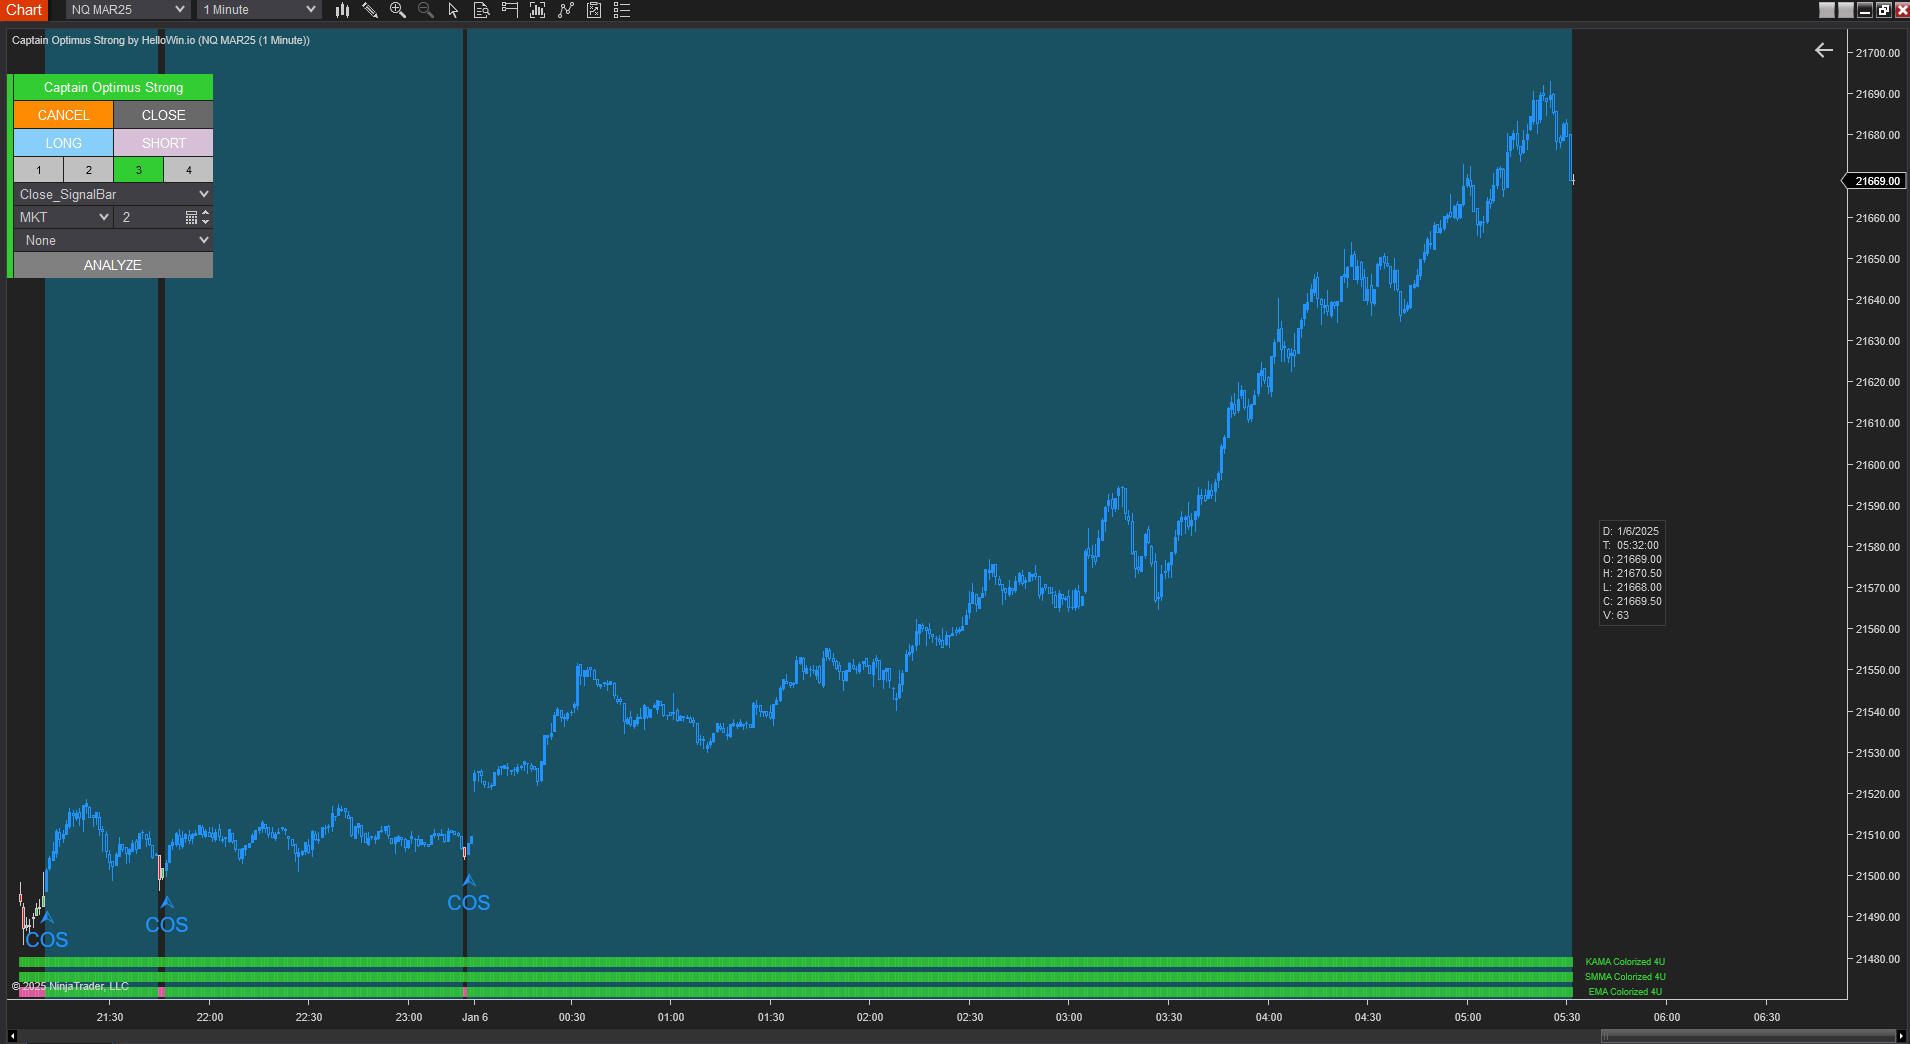This screenshot has width=1910, height=1044.
Task: Select quantity preset 4 toggle
Action: [189, 170]
